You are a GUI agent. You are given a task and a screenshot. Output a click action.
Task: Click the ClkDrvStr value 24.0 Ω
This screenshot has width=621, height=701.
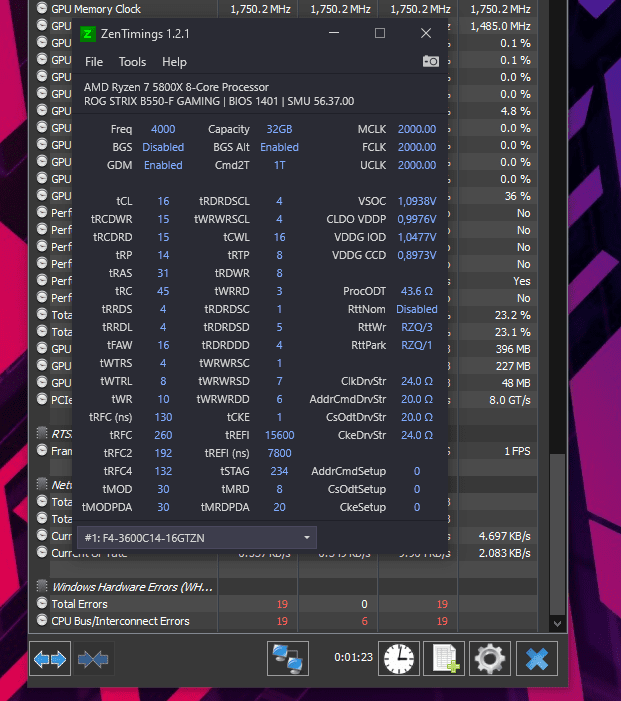[x=417, y=381]
